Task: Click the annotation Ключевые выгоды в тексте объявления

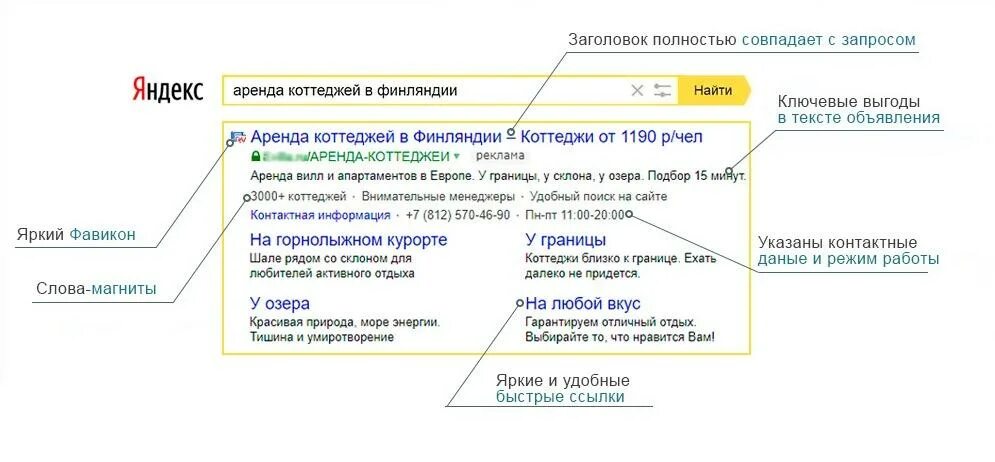Action: tap(859, 109)
